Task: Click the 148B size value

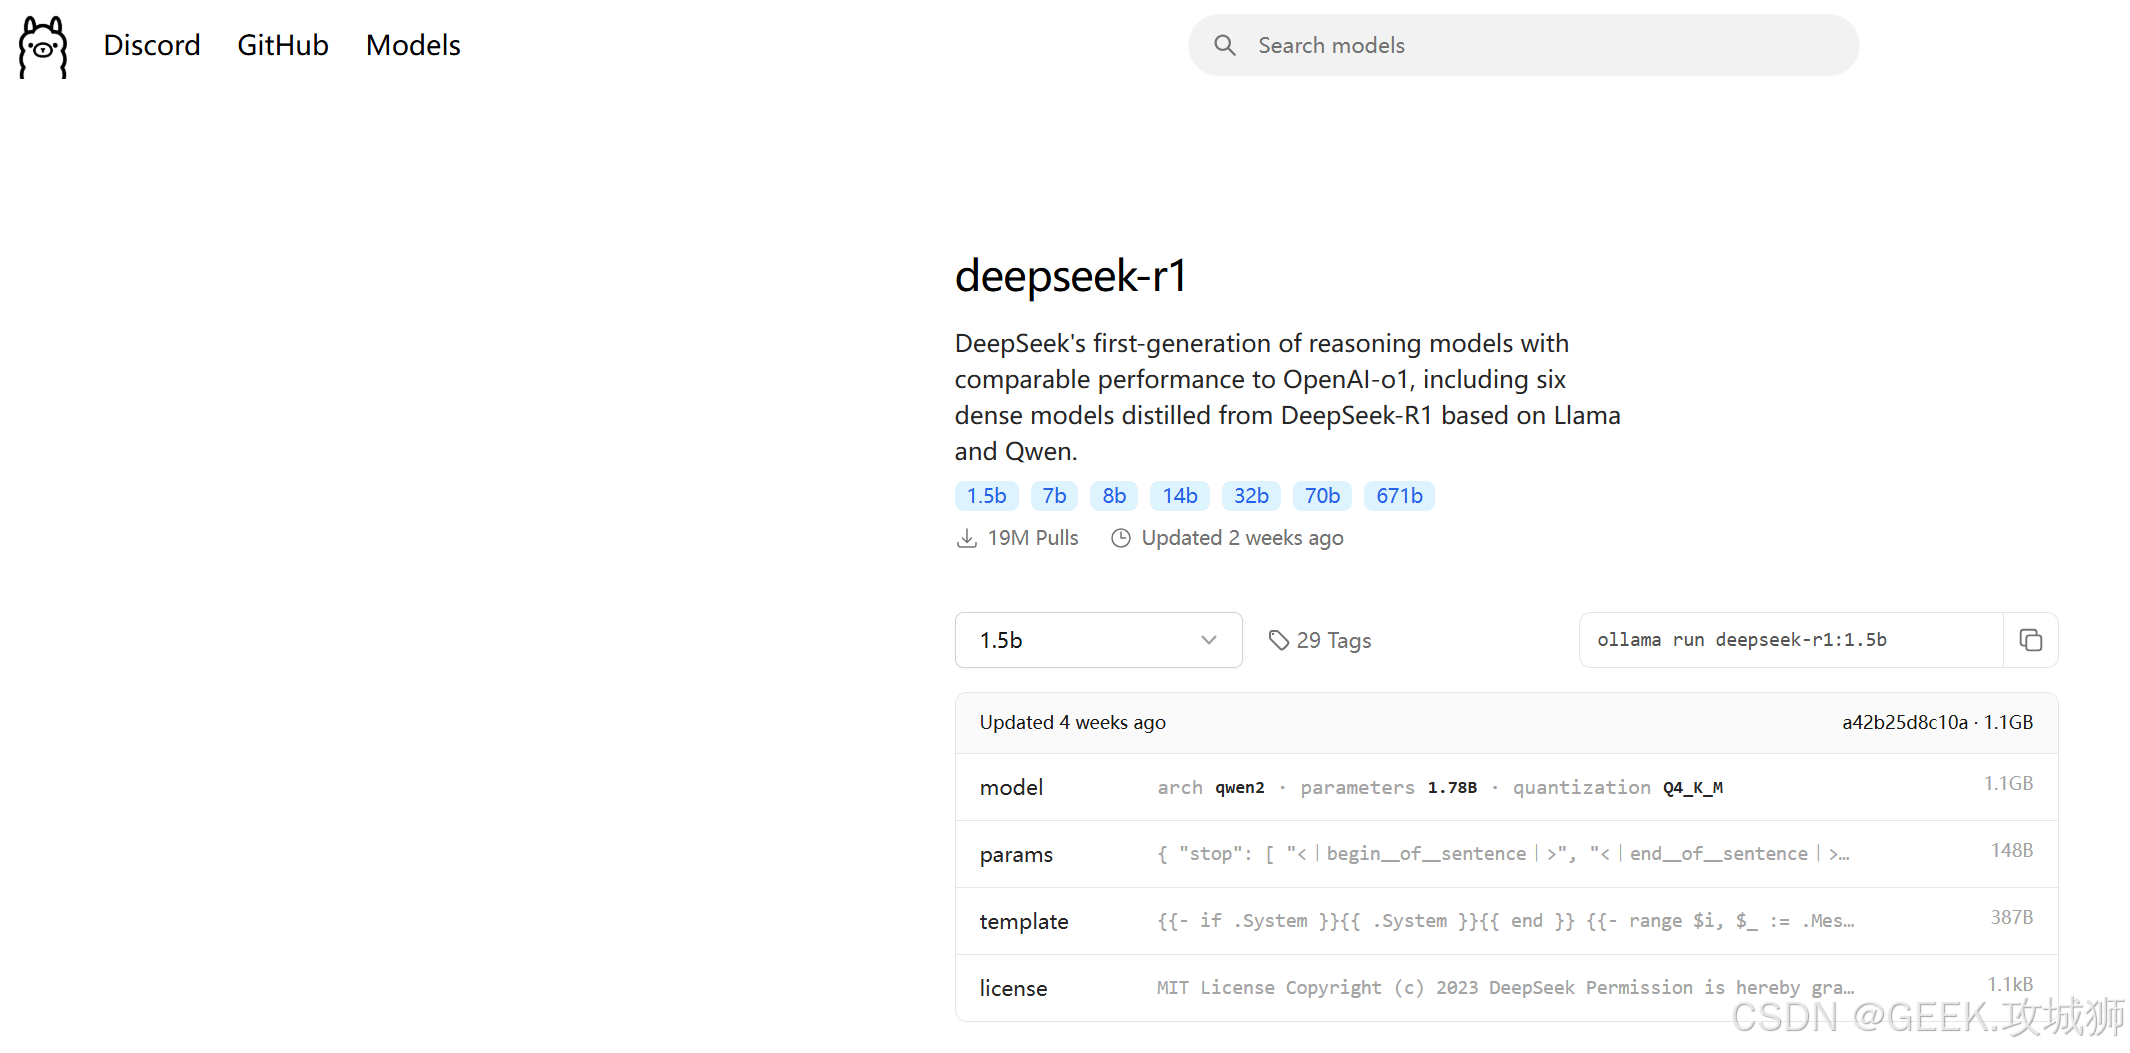Action: [x=2012, y=850]
